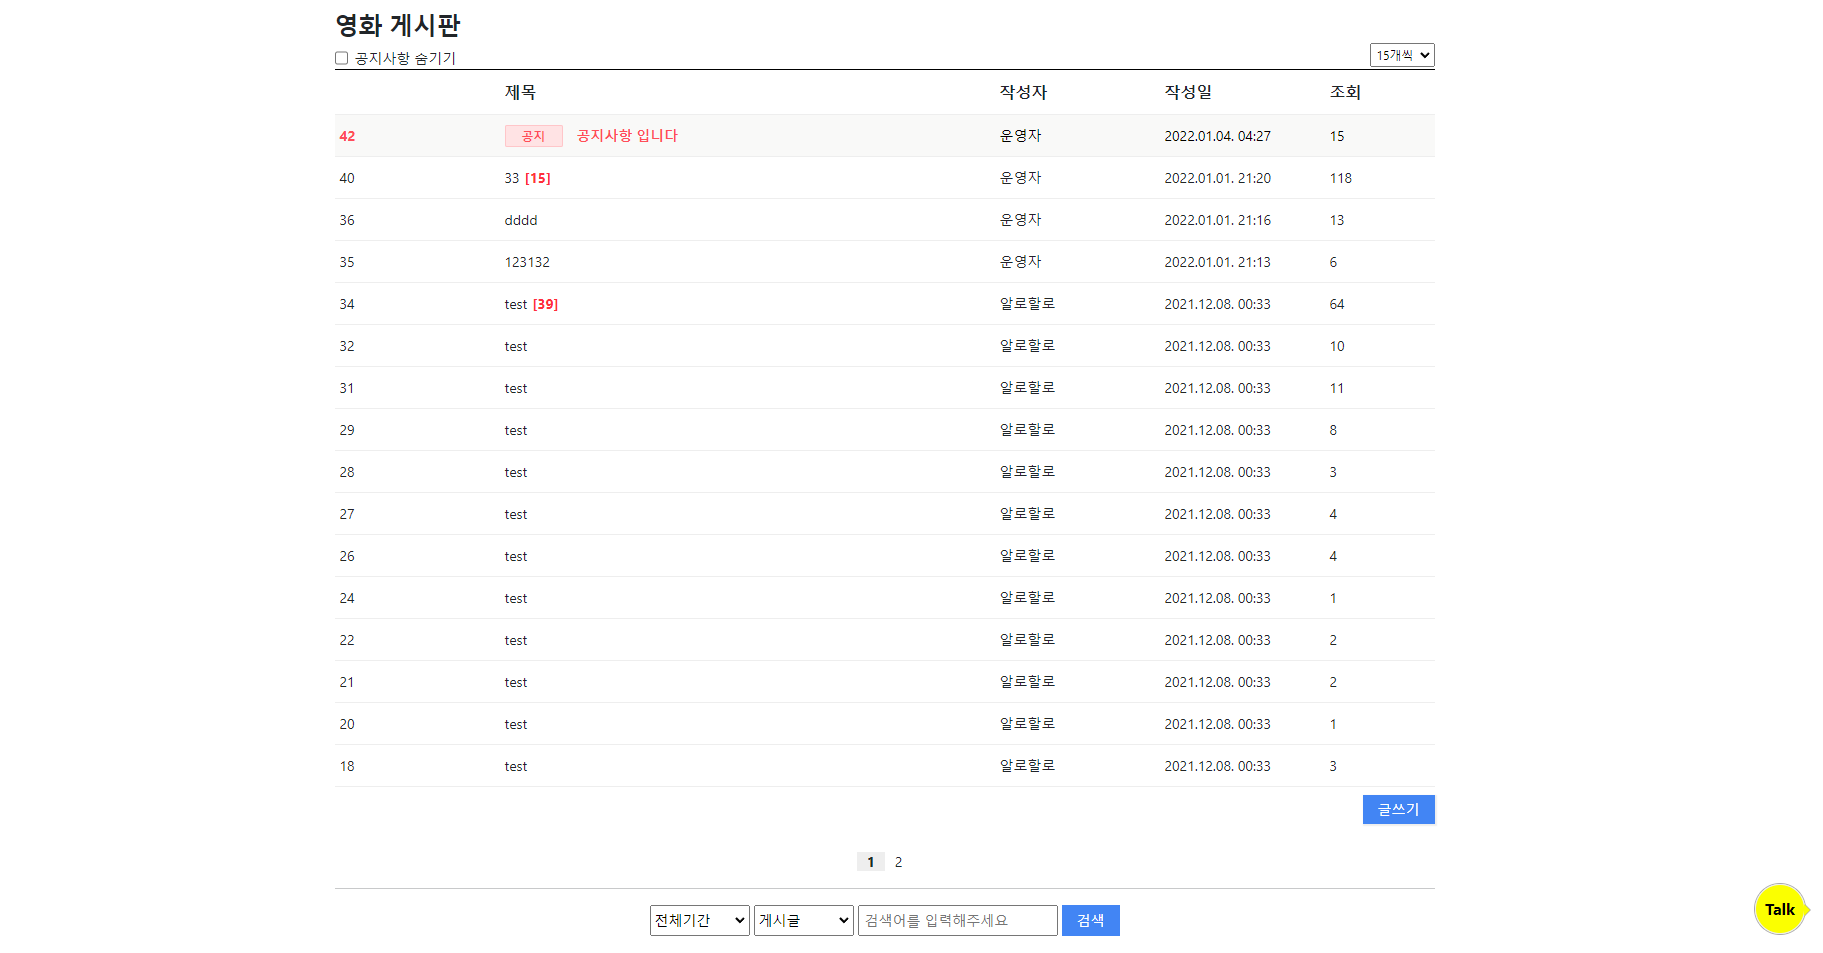Open the yellow Talk chat icon

point(1780,909)
